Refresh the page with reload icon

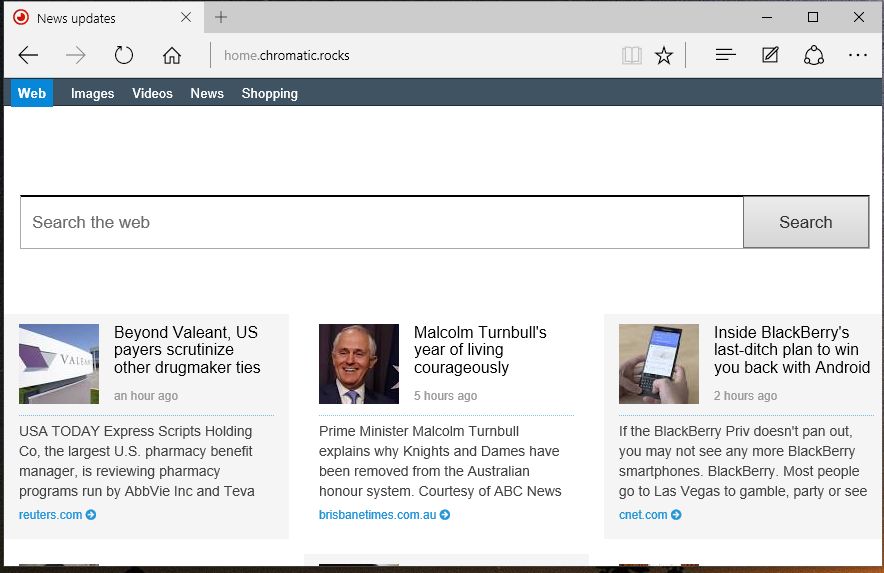click(123, 55)
